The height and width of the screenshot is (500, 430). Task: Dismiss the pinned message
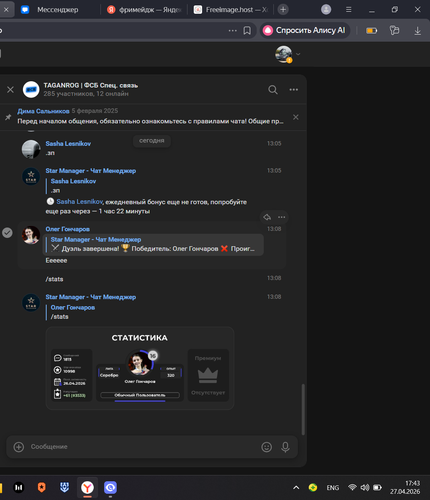(296, 117)
